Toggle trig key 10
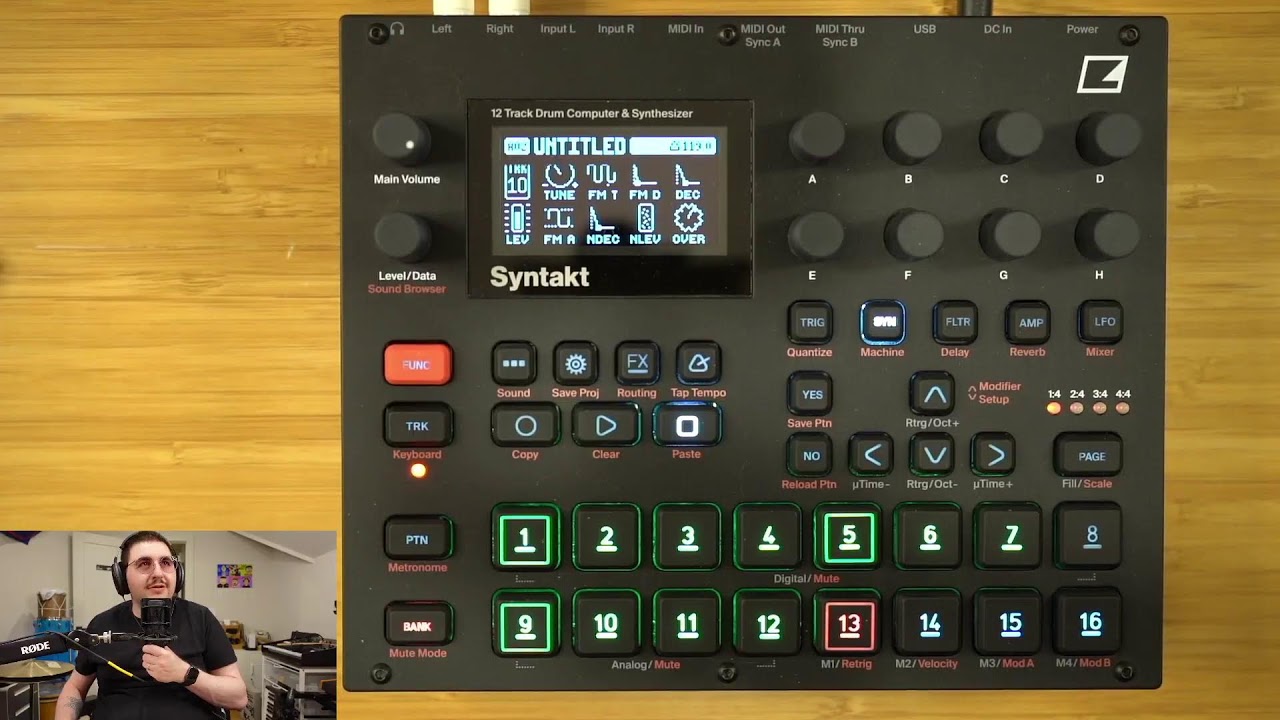Viewport: 1280px width, 720px height. pos(606,625)
